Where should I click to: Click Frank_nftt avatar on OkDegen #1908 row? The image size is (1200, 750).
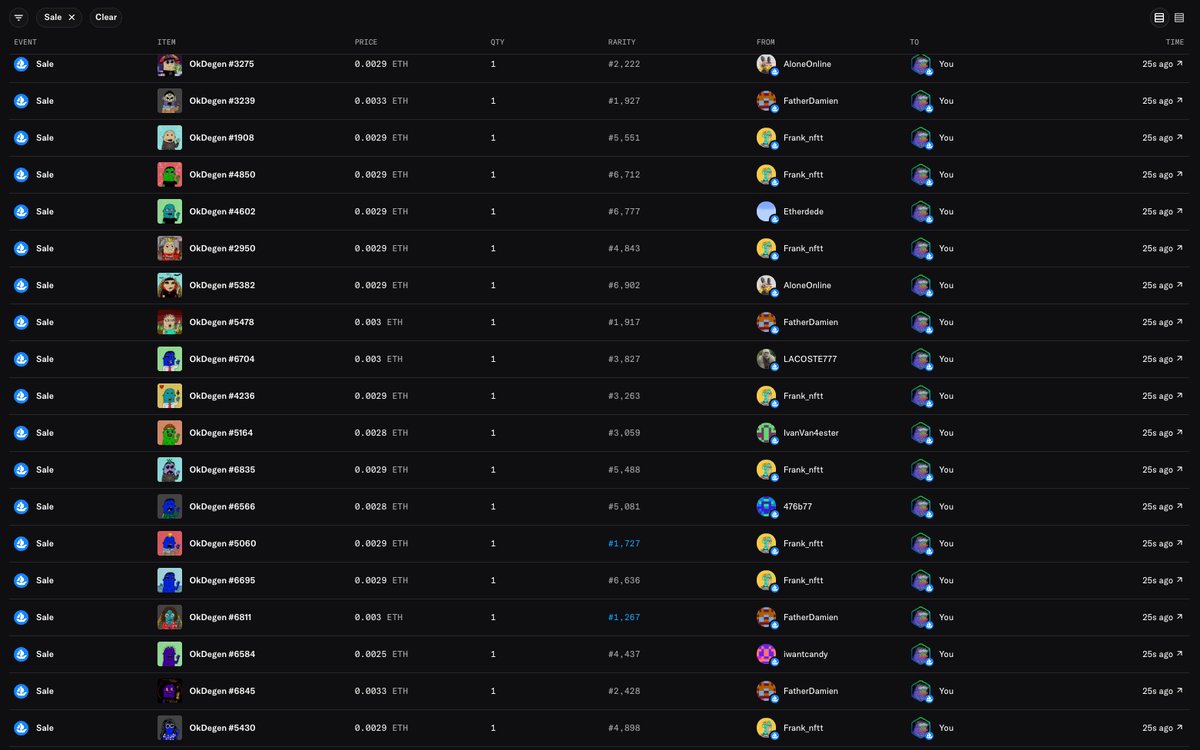click(767, 138)
